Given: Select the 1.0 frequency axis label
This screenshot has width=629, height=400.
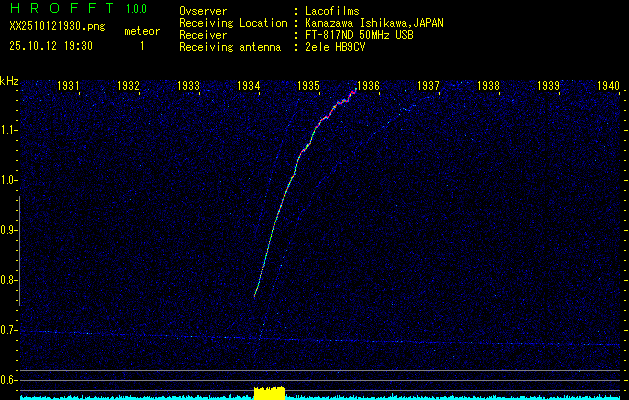Looking at the screenshot, I should 9,180.
